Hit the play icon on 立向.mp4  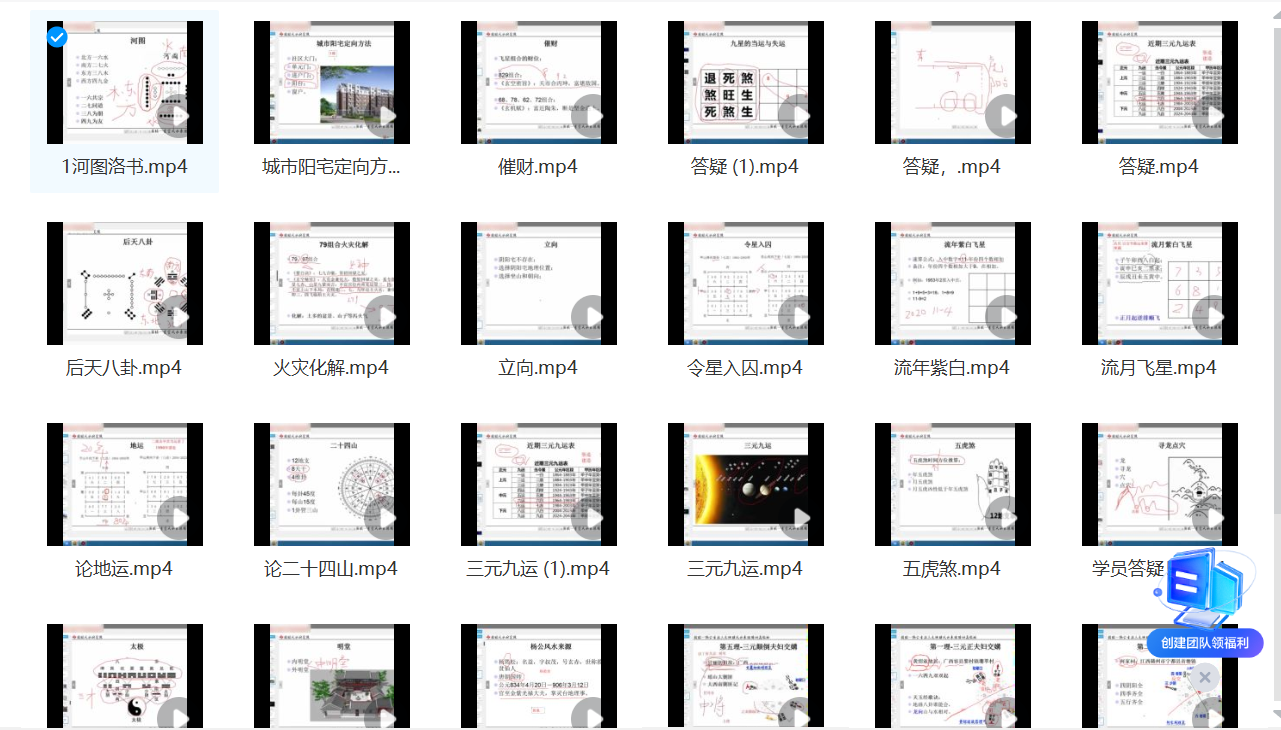tap(594, 318)
